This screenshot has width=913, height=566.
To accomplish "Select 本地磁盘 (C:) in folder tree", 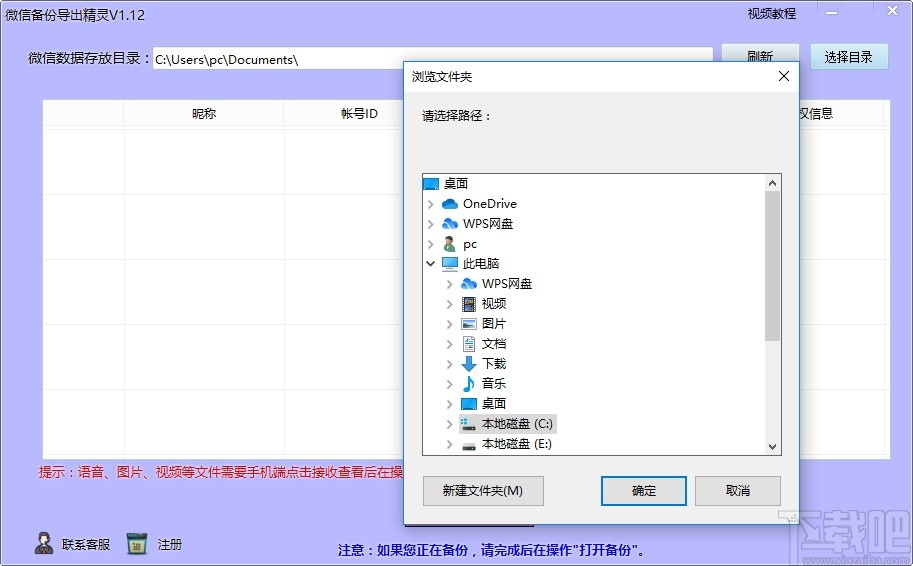I will pyautogui.click(x=517, y=424).
